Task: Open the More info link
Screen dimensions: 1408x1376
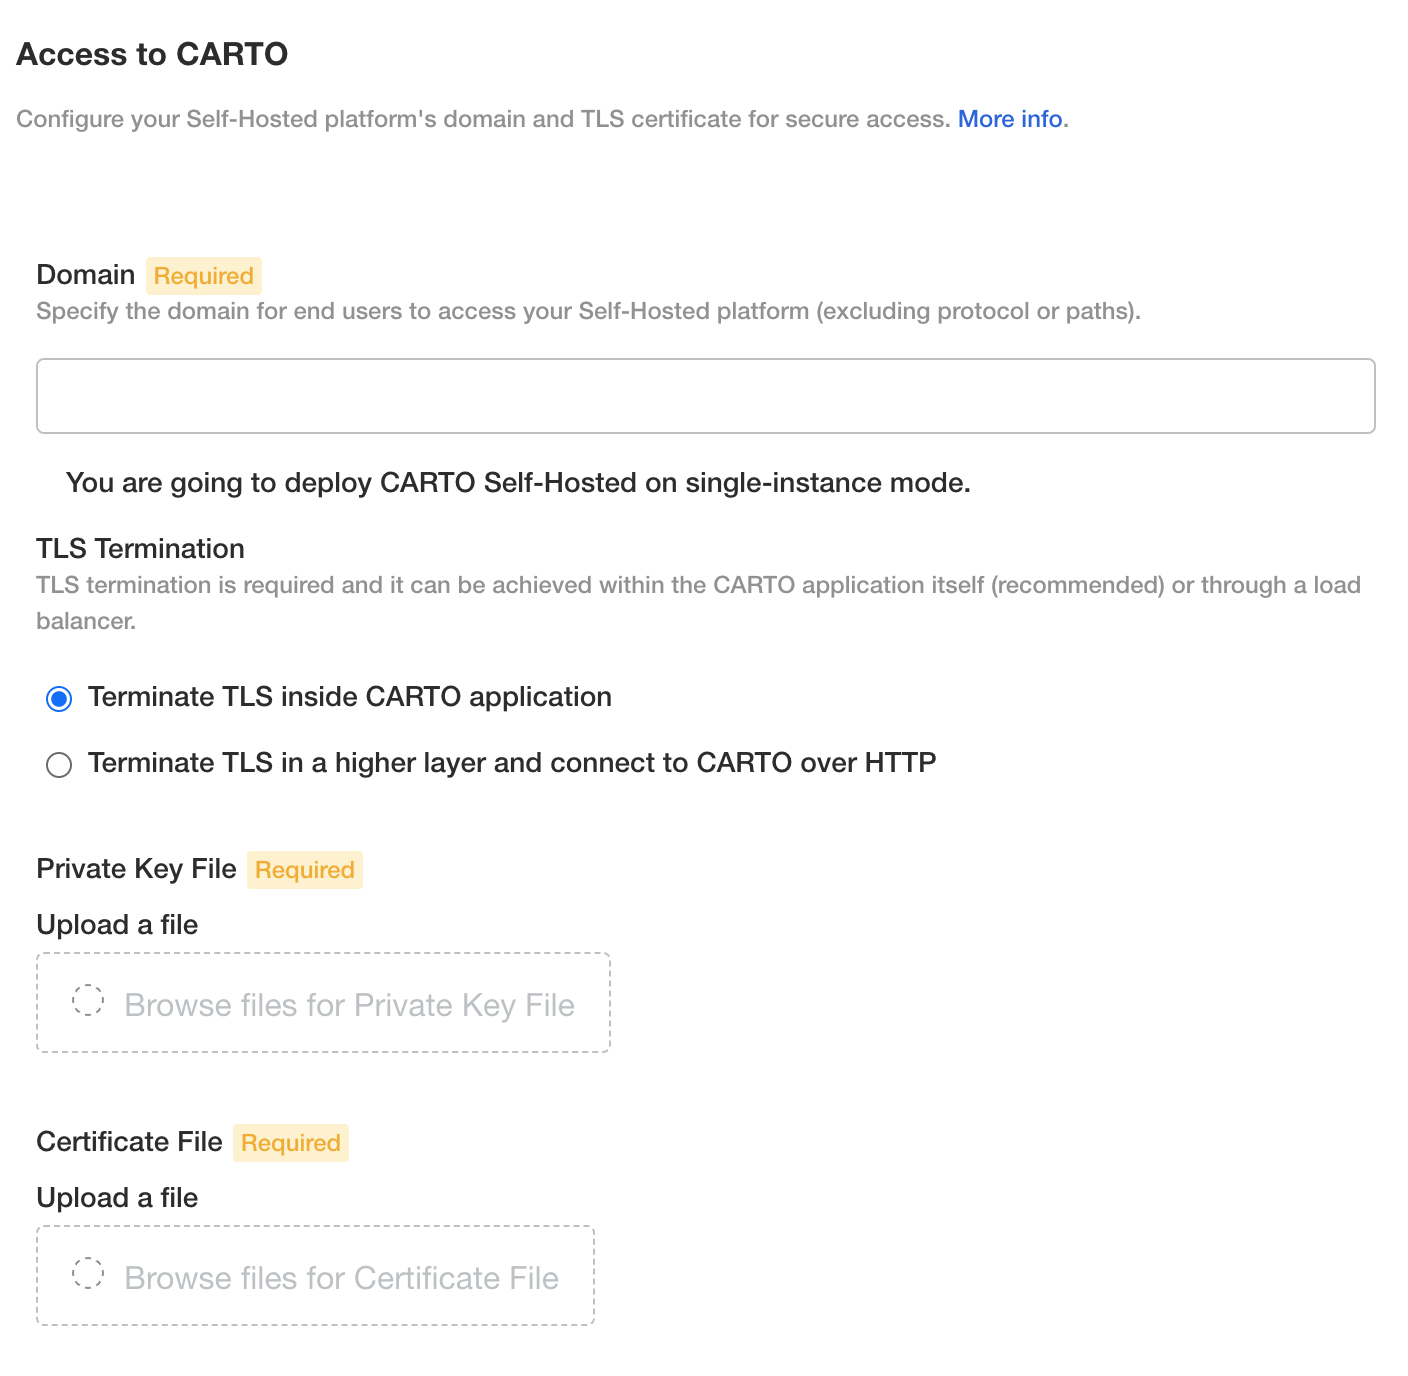Action: click(x=1009, y=119)
